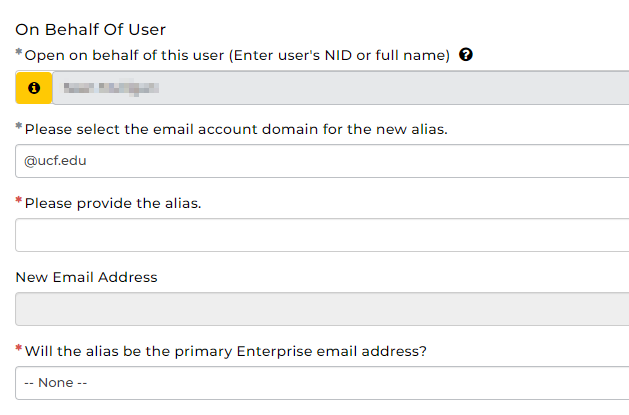Click 'Please select the email account domain' label
This screenshot has height=415, width=629.
click(236, 130)
